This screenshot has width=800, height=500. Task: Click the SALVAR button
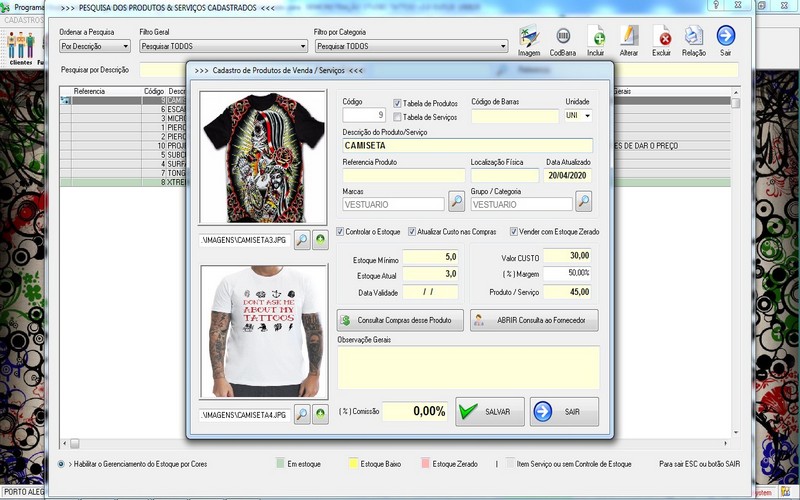click(490, 411)
